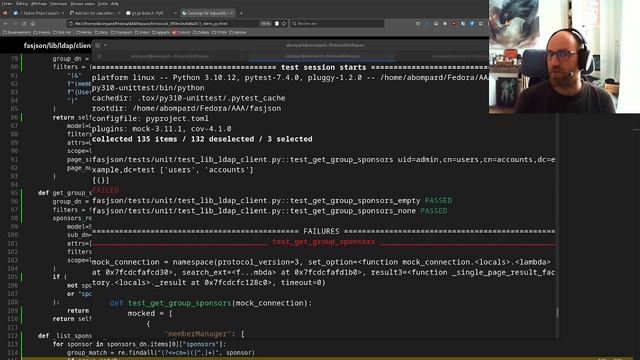The image size is (640, 360).
Task: Click PASSED next to test_get_group_sponsors_empty
Action: pos(438,200)
